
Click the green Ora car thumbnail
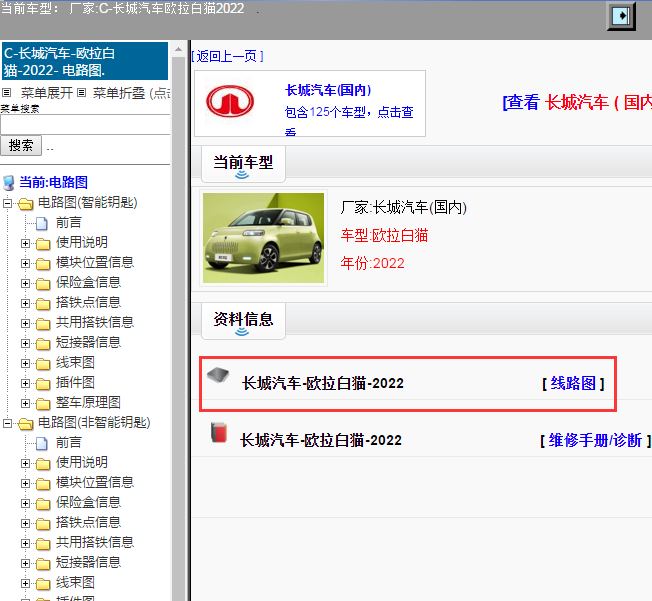(263, 238)
